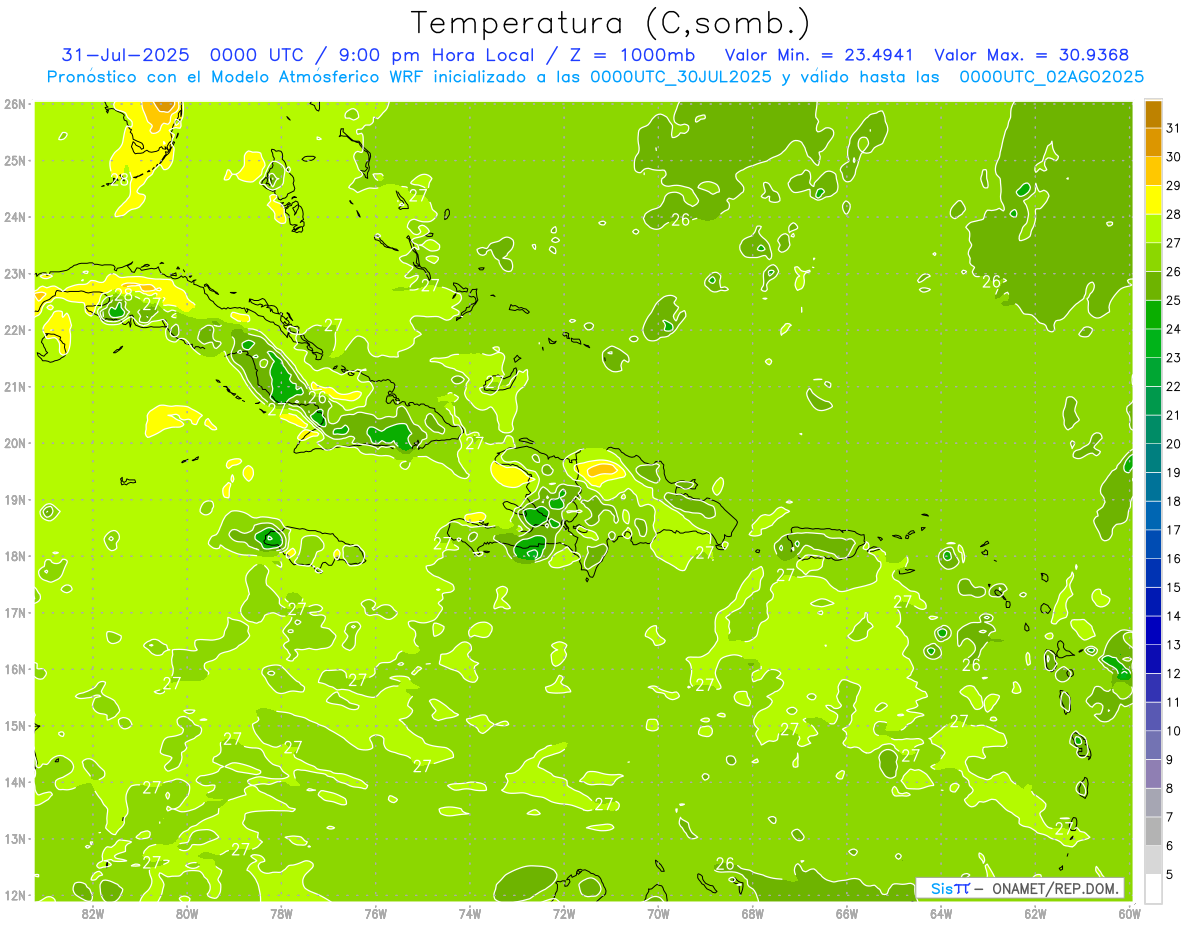Click the orange 30-31 colorbar band

tap(1153, 142)
